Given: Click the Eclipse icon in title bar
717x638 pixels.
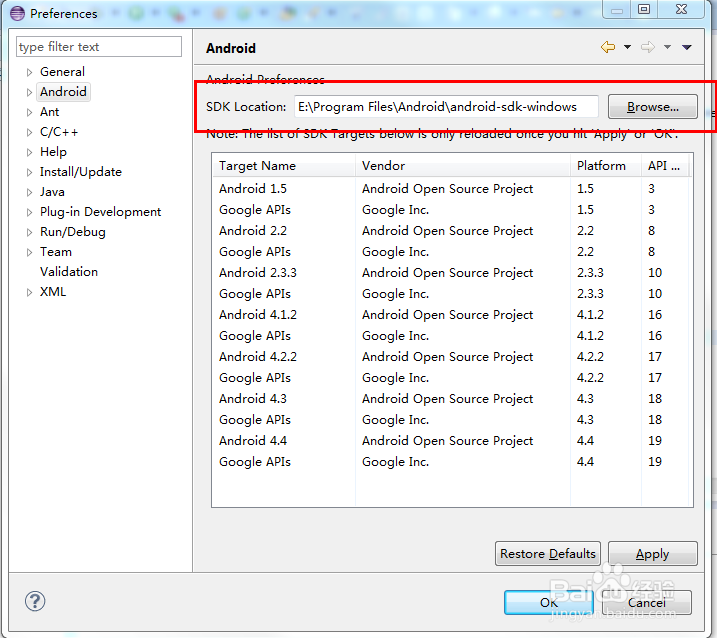Looking at the screenshot, I should pyautogui.click(x=17, y=13).
